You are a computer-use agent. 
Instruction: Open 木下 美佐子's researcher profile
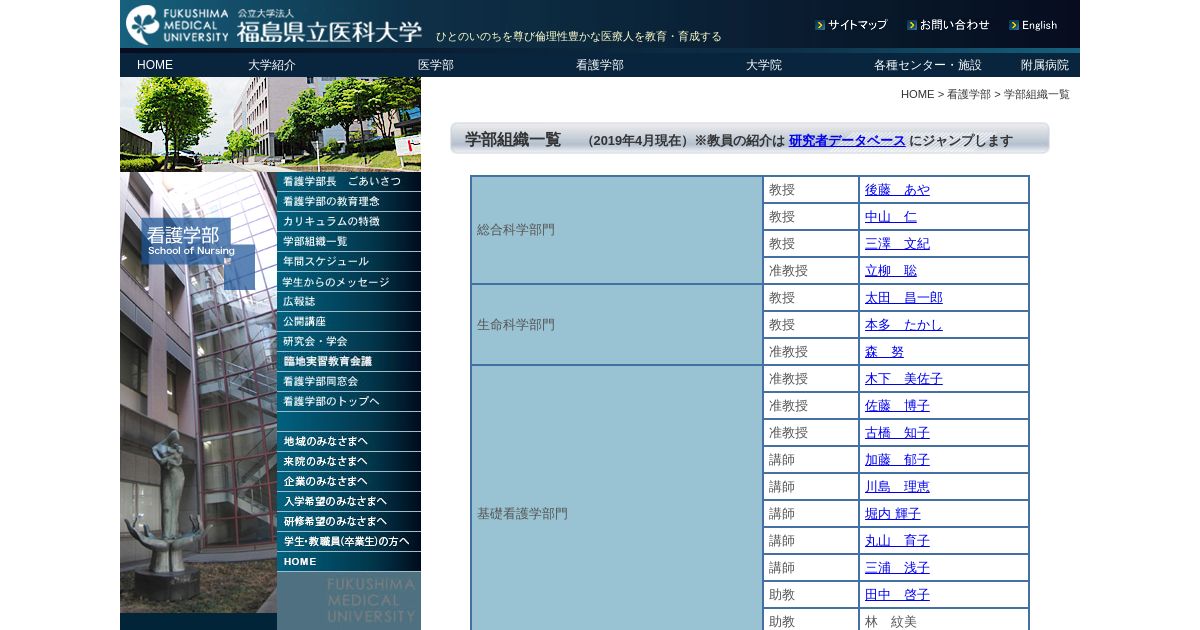[x=904, y=379]
